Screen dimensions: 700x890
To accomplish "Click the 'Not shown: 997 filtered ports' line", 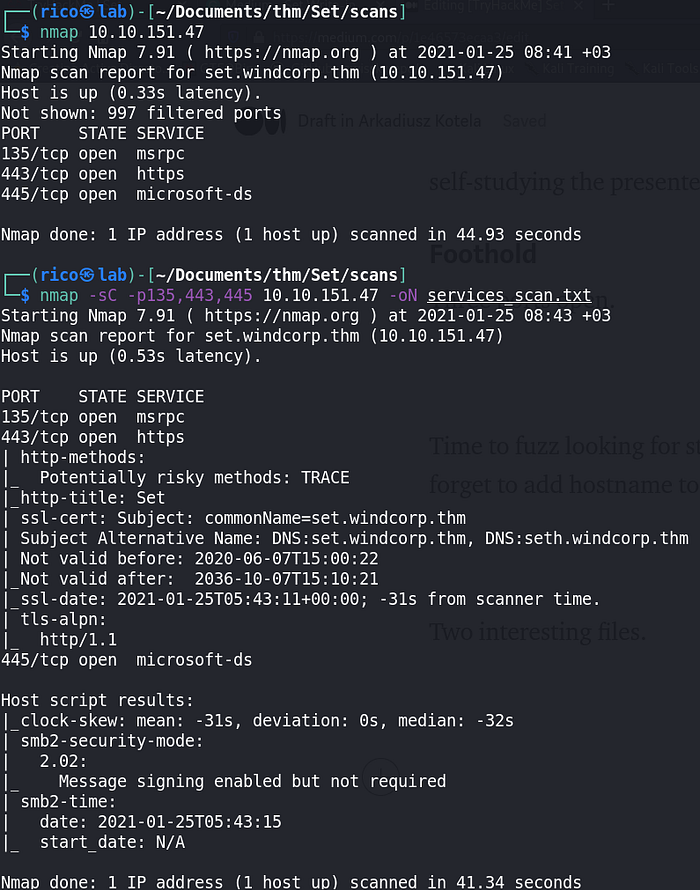I will click(141, 113).
